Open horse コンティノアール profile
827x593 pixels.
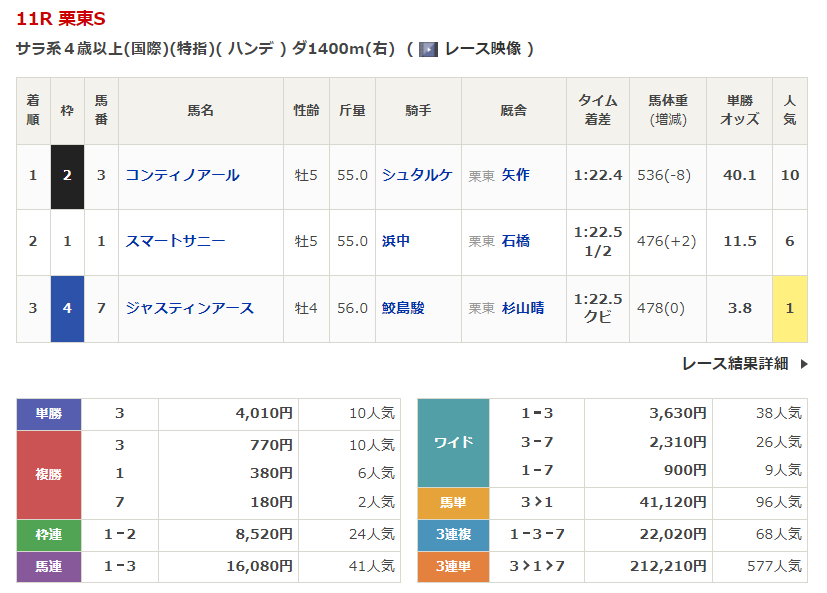pos(182,175)
